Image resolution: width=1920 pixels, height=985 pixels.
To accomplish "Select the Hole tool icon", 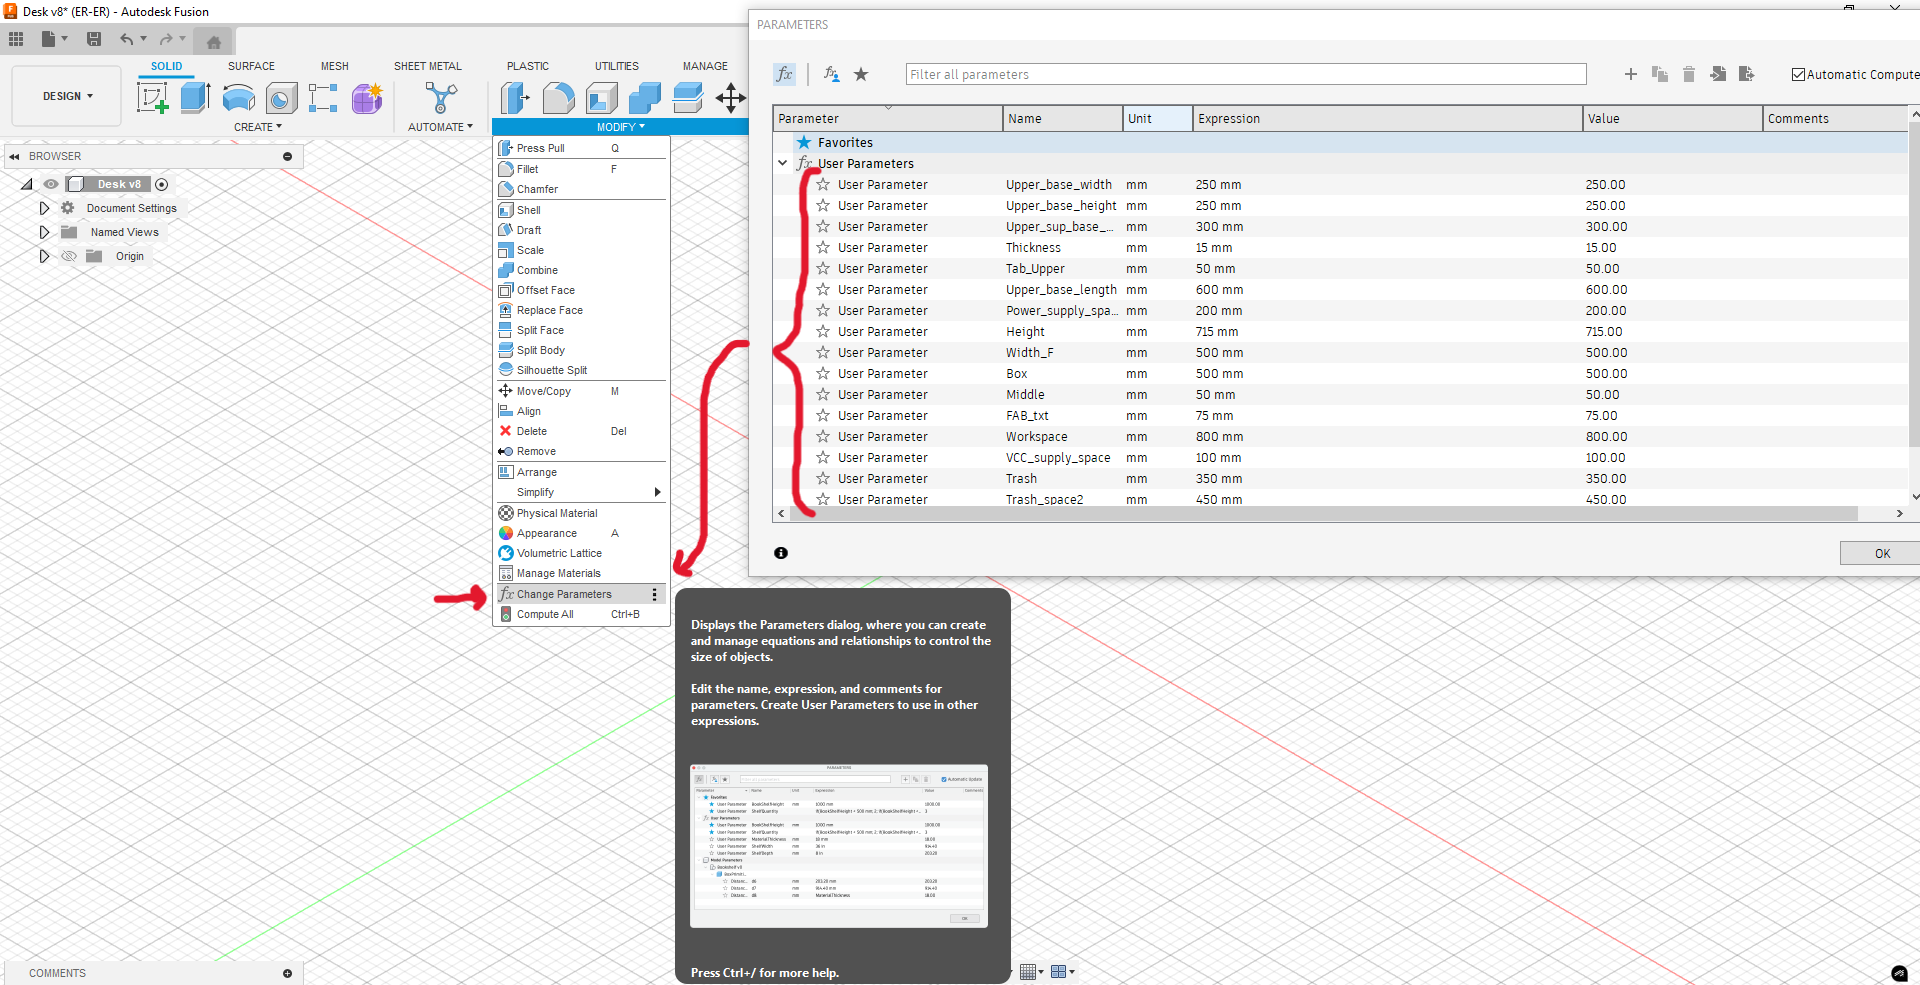I will point(281,97).
